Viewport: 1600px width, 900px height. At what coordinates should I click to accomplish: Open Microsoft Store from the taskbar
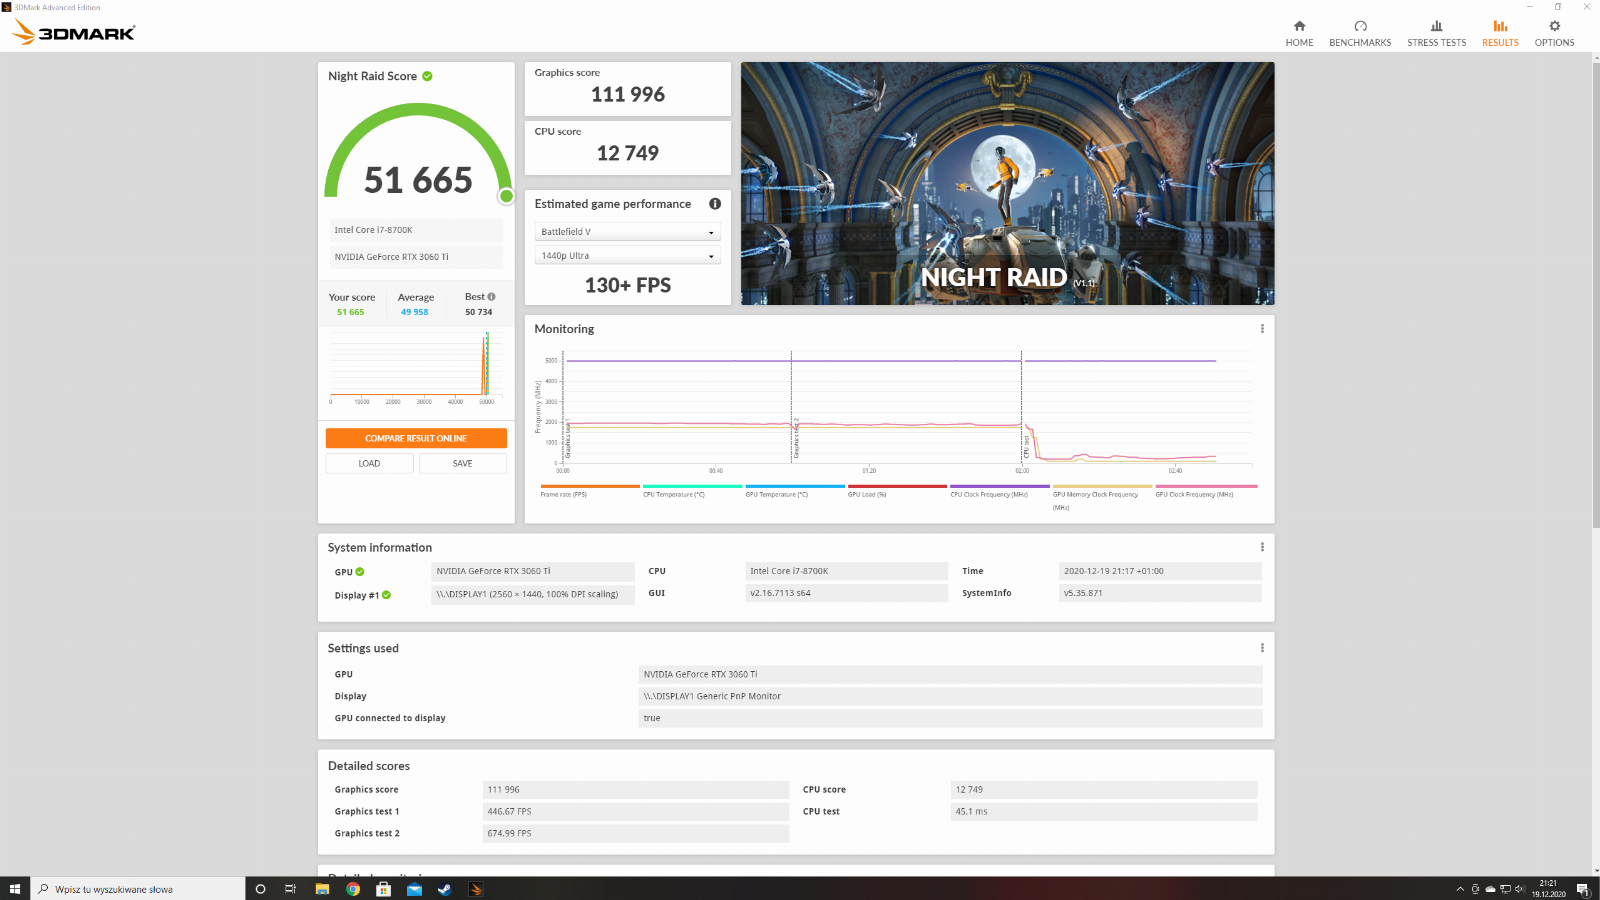[383, 889]
